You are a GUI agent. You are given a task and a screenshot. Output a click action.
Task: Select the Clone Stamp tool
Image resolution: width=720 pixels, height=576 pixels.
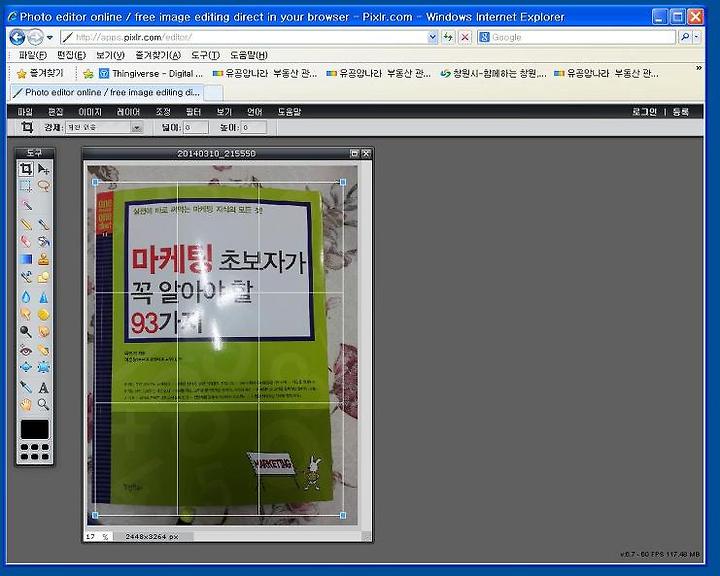click(x=44, y=259)
